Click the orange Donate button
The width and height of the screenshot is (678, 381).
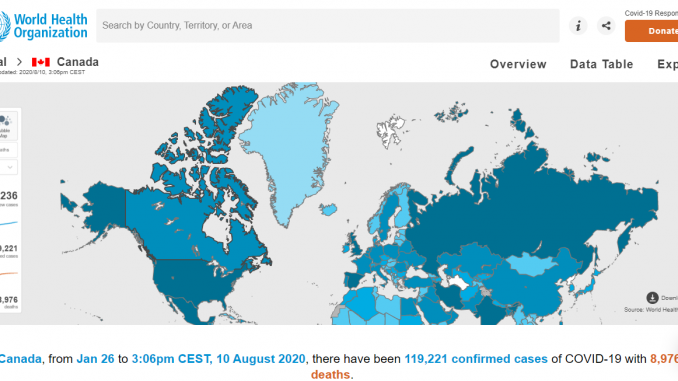click(652, 31)
